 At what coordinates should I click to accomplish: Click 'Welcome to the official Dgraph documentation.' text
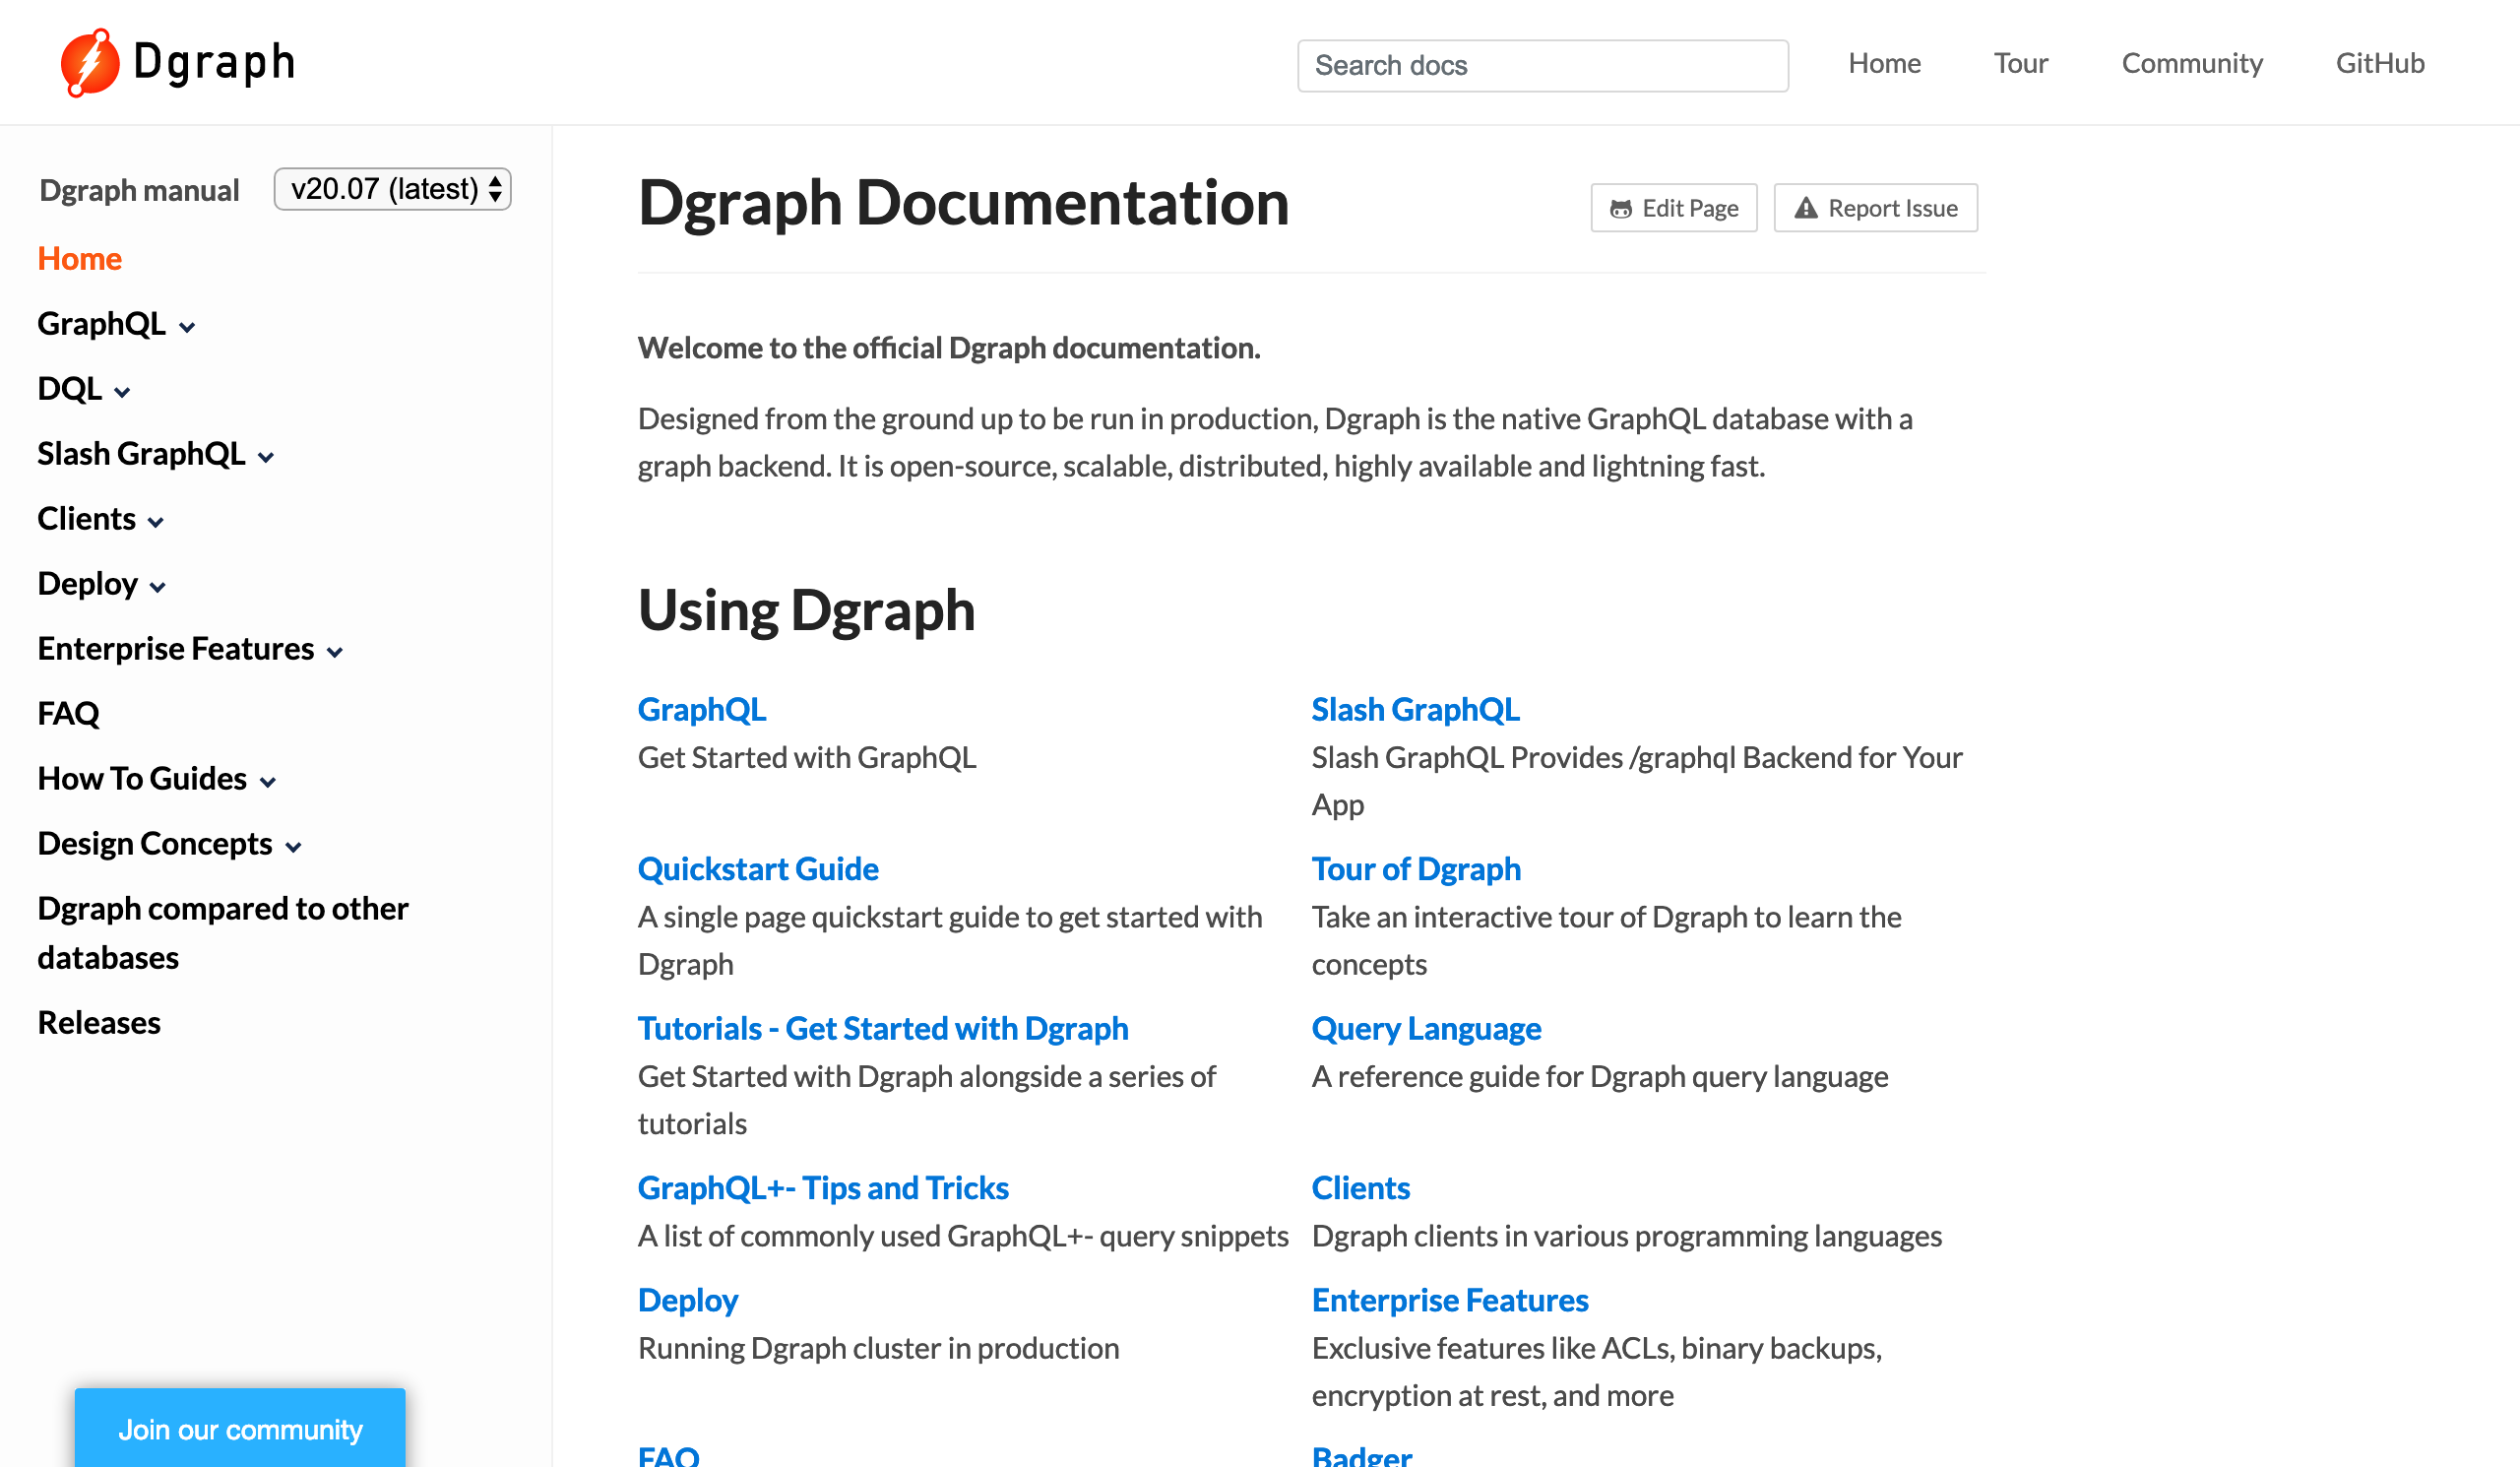(x=949, y=348)
